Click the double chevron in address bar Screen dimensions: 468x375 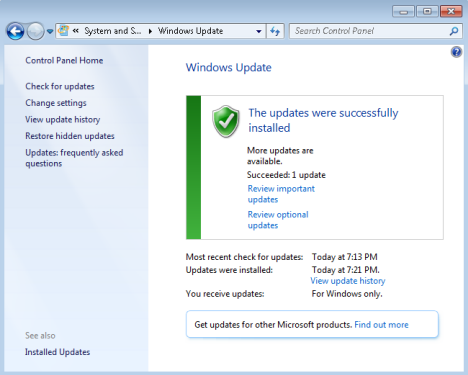click(x=76, y=31)
